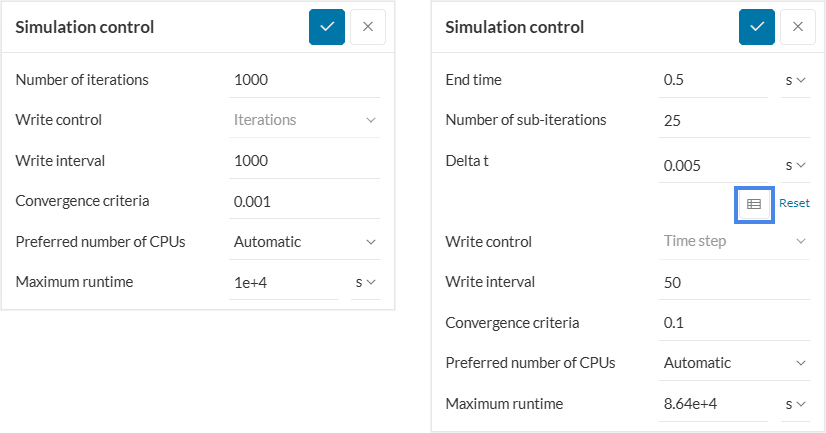Image resolution: width=826 pixels, height=433 pixels.
Task: Change right Maximum runtime unit dropdown
Action: click(x=795, y=404)
